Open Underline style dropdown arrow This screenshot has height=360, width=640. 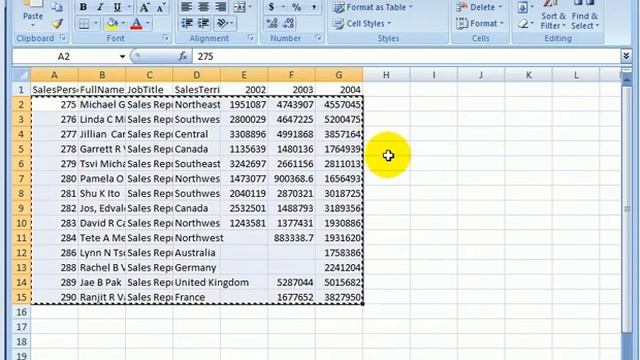[x=129, y=7]
